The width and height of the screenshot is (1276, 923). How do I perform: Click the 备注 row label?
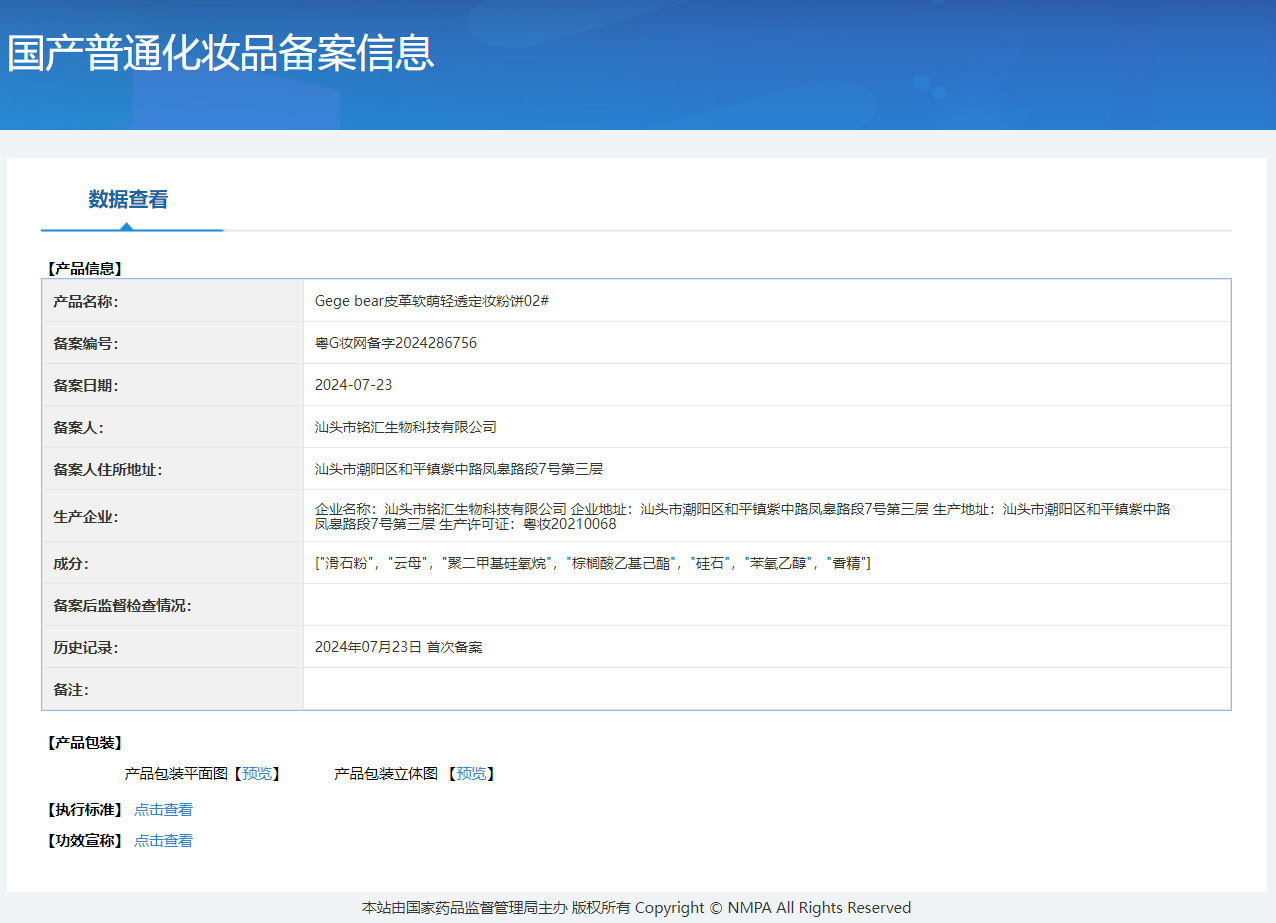tap(71, 689)
